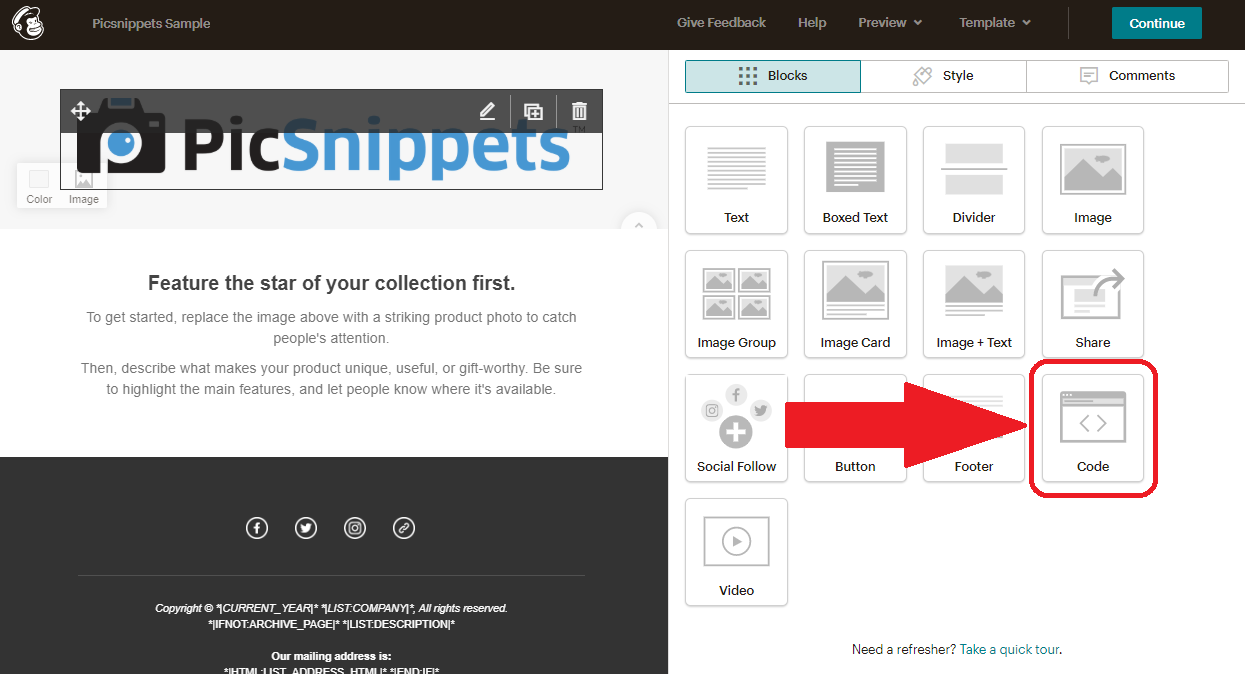Open the Take a quick tour link

point(1009,649)
